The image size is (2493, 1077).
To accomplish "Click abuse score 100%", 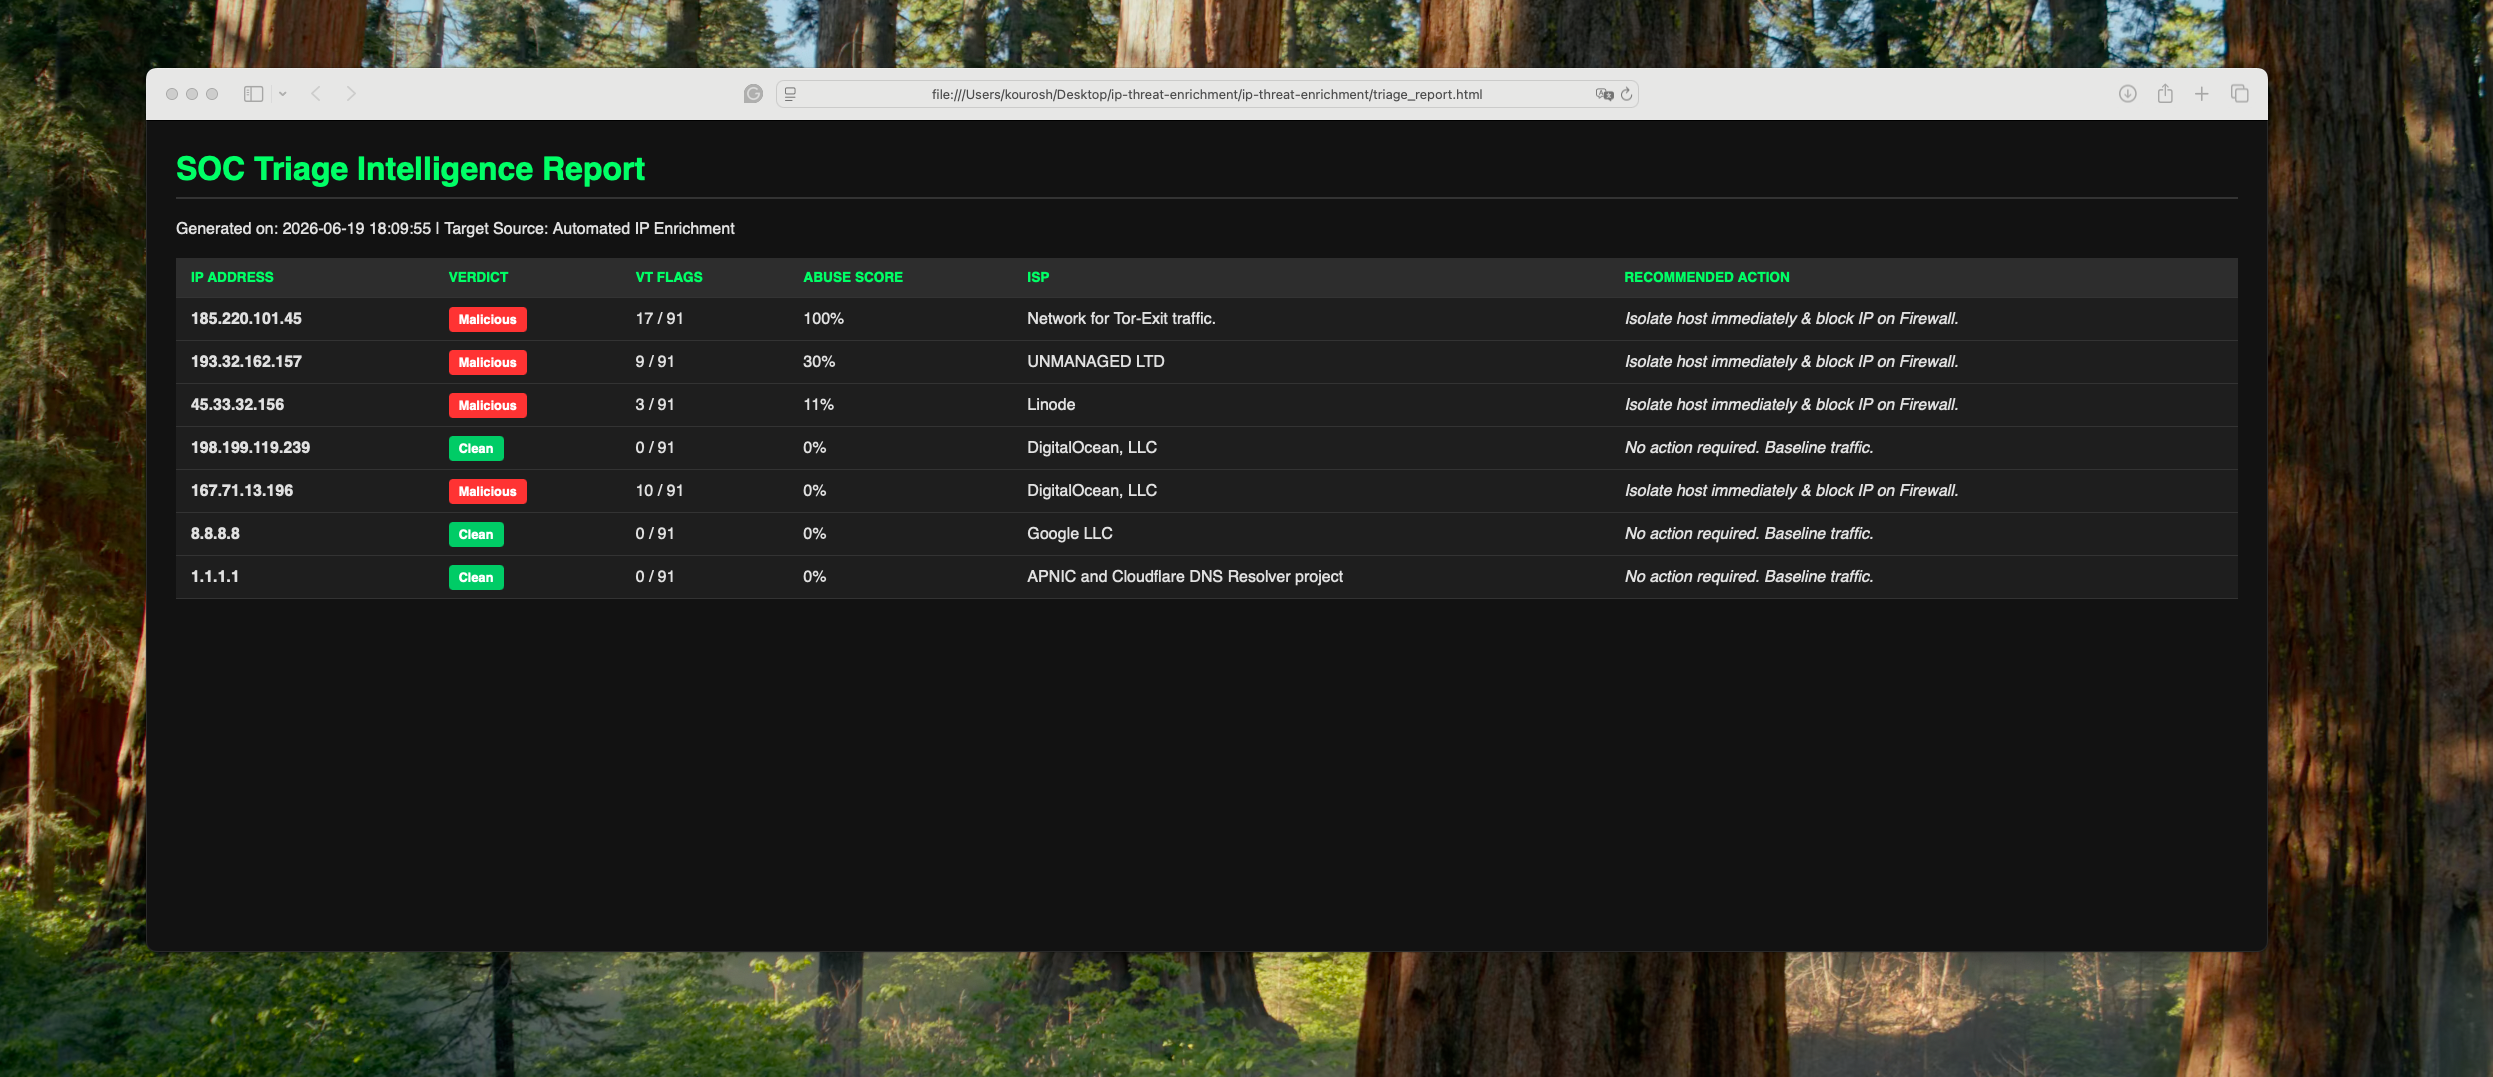I will (x=823, y=318).
